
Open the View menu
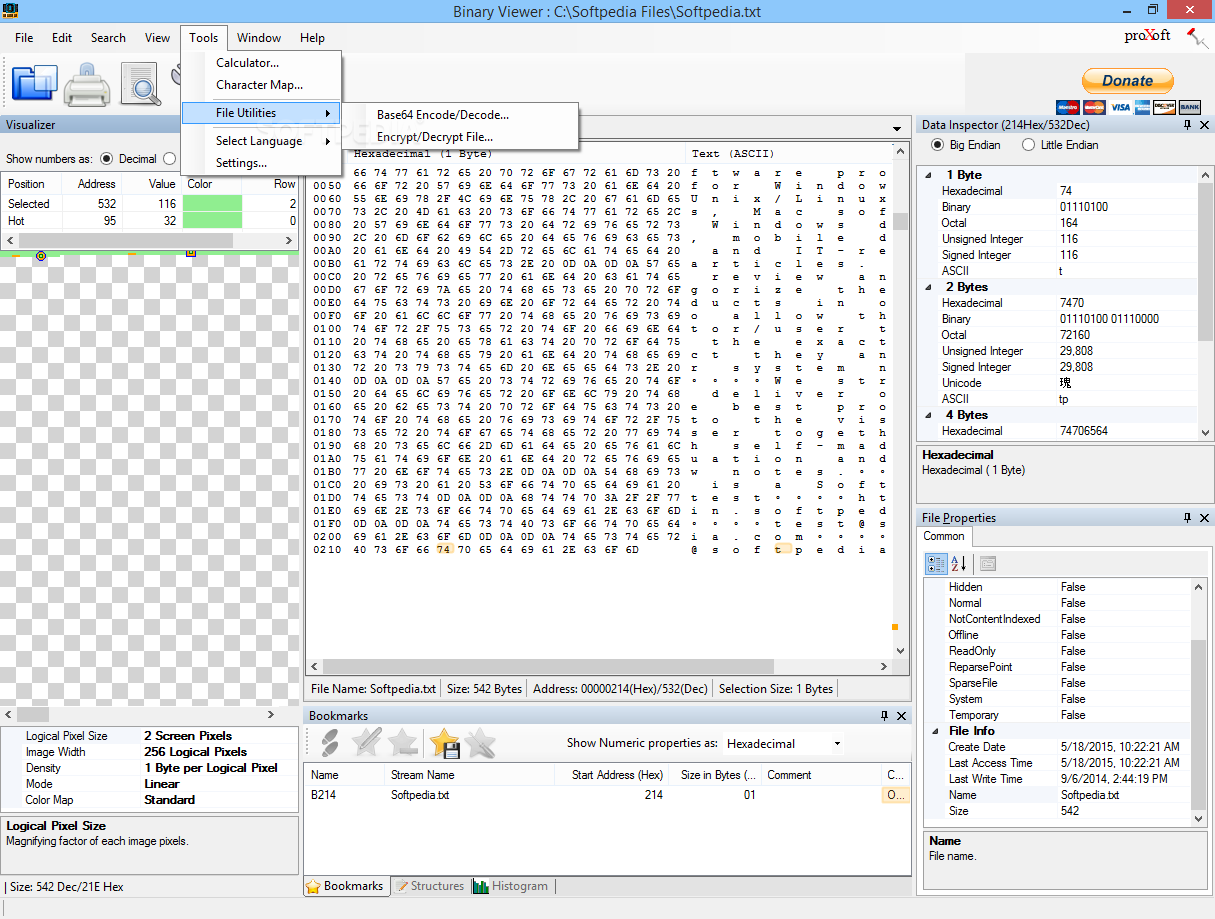(157, 38)
